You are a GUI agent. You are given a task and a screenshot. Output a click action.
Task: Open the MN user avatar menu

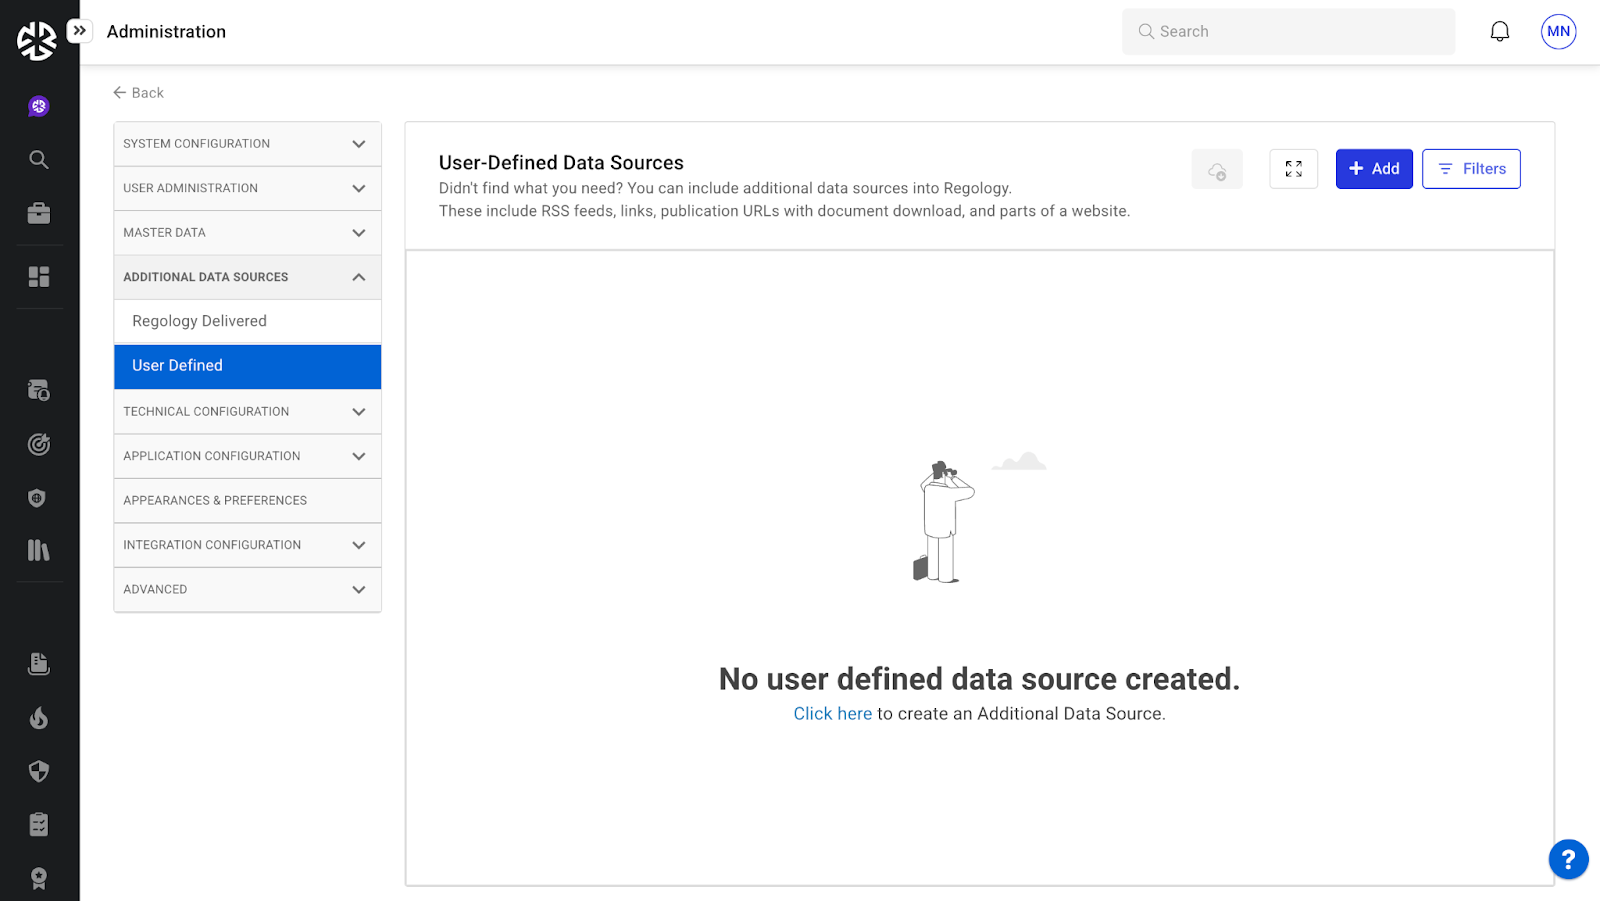tap(1558, 32)
